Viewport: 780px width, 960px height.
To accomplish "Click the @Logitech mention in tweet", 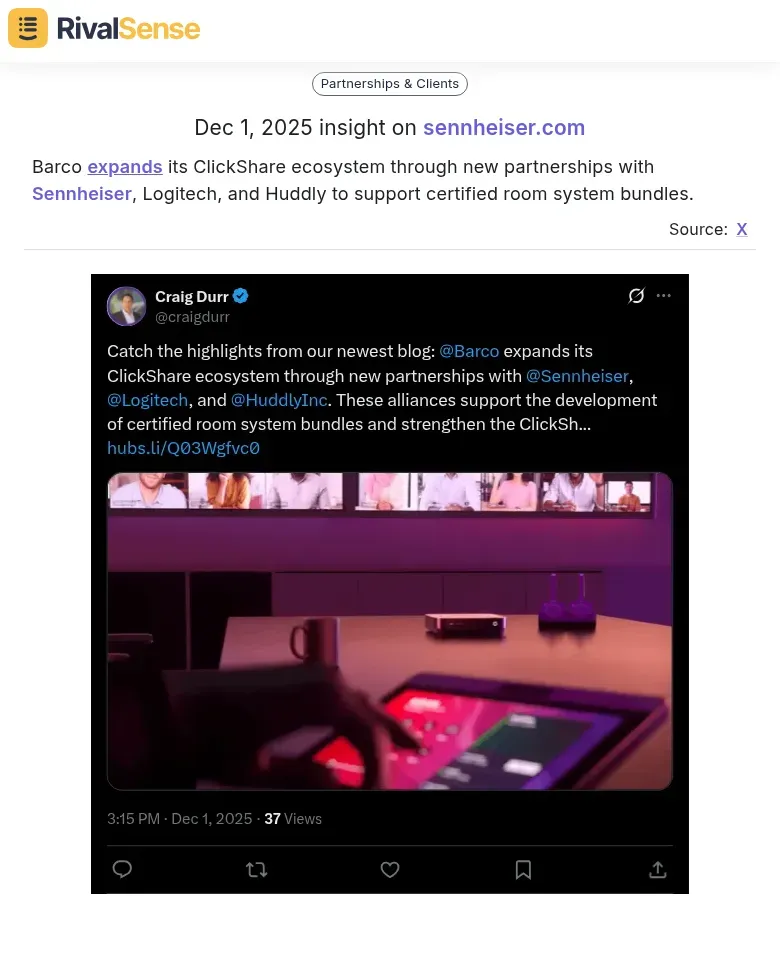I will [148, 400].
